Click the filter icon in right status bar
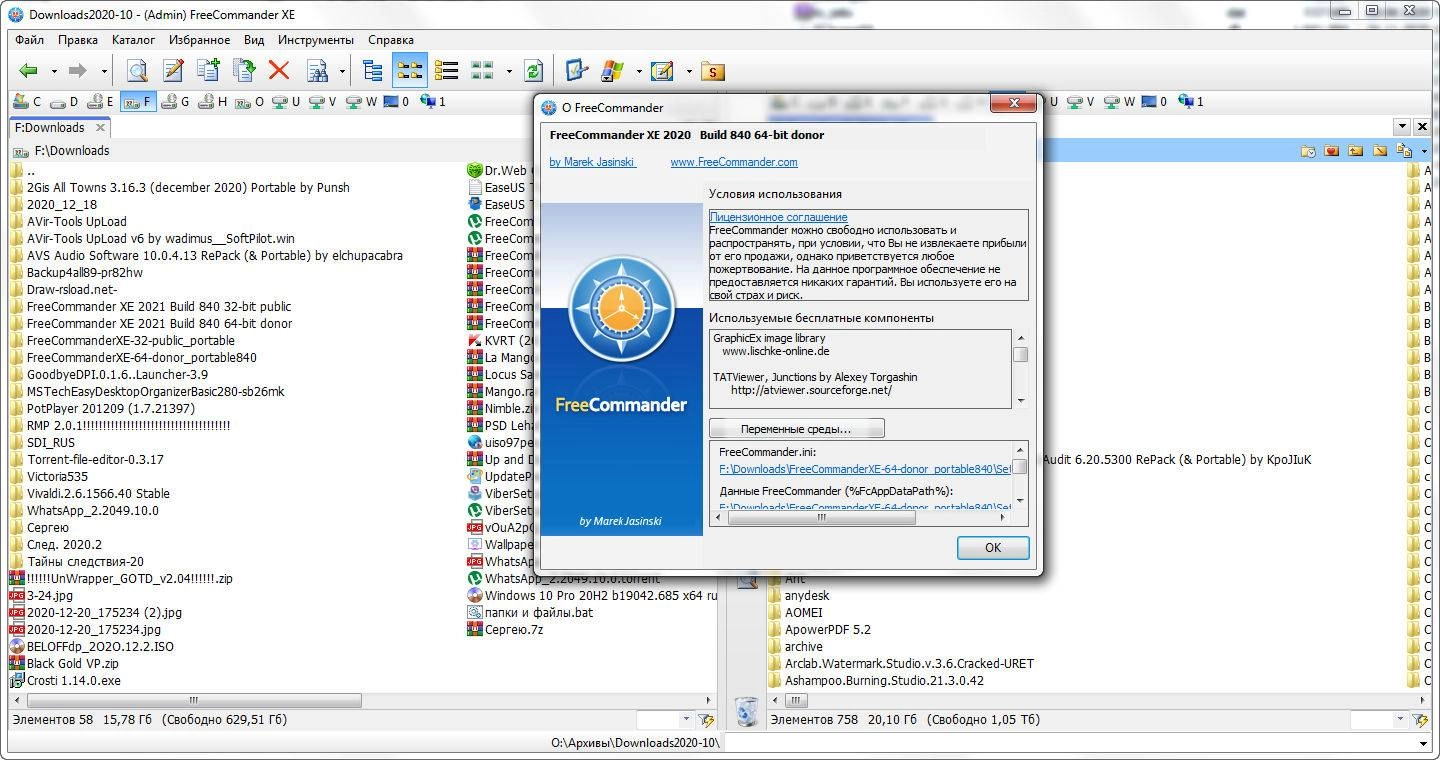 click(1422, 720)
